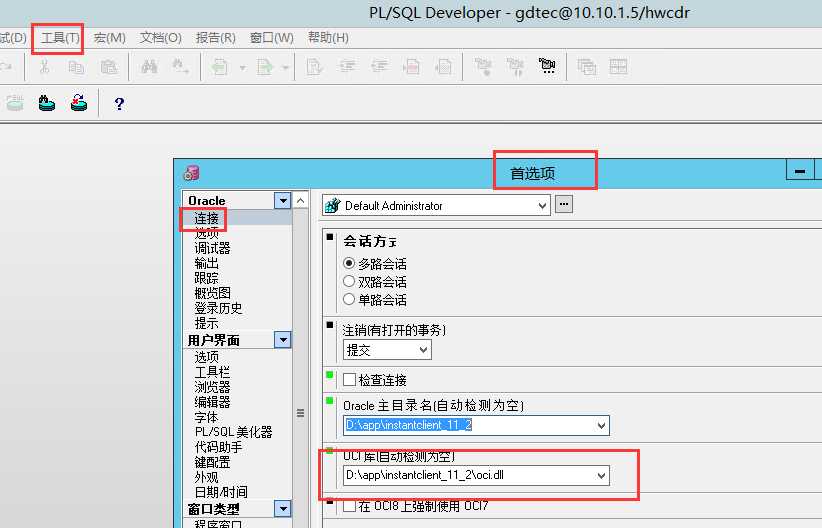The width and height of the screenshot is (822, 528).
Task: Select the 多路会话 radio button
Action: 349,263
